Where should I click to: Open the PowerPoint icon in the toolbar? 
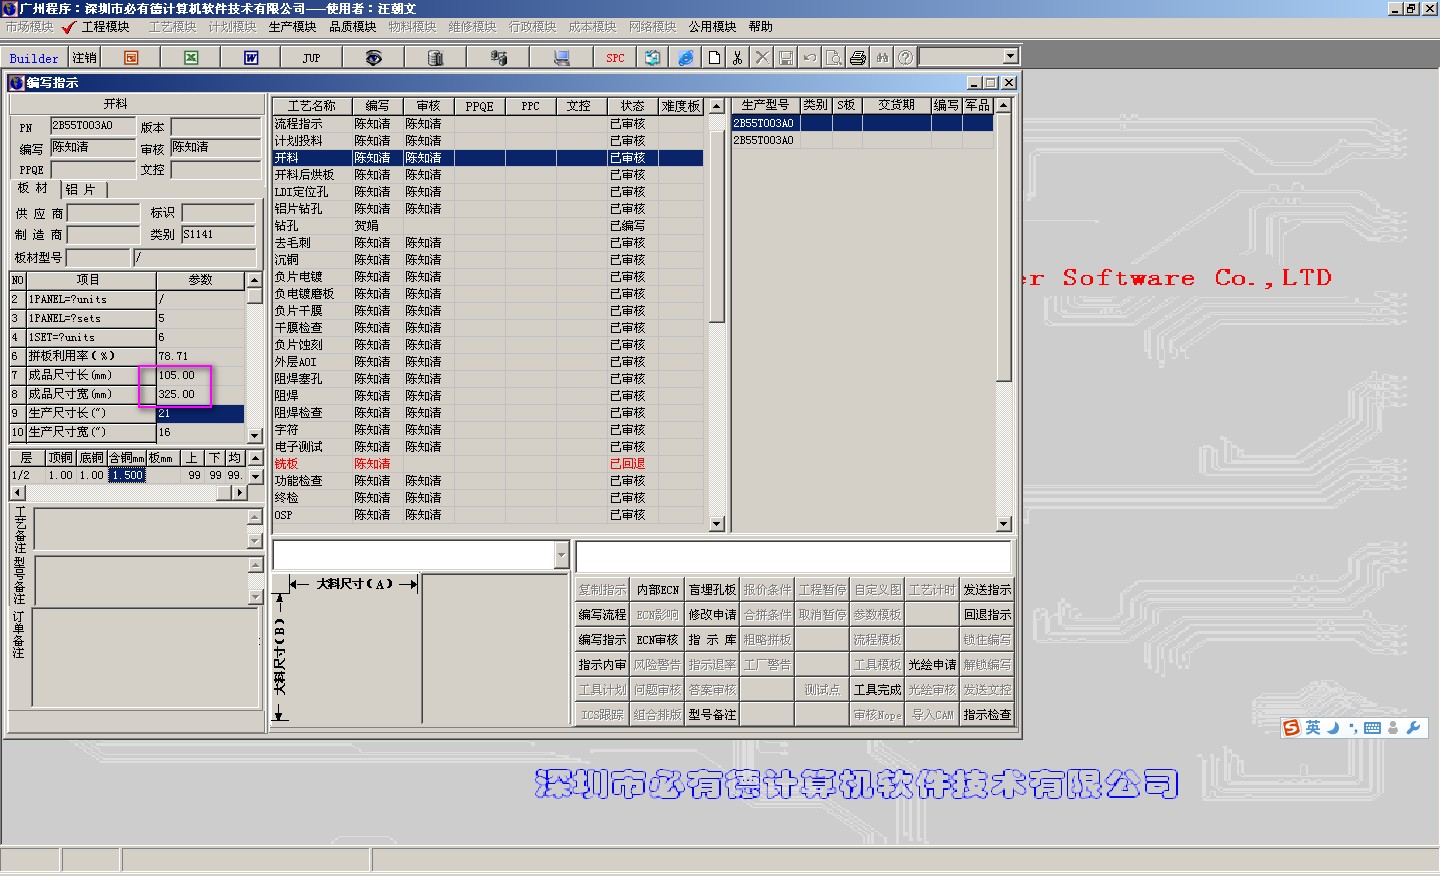coord(131,58)
